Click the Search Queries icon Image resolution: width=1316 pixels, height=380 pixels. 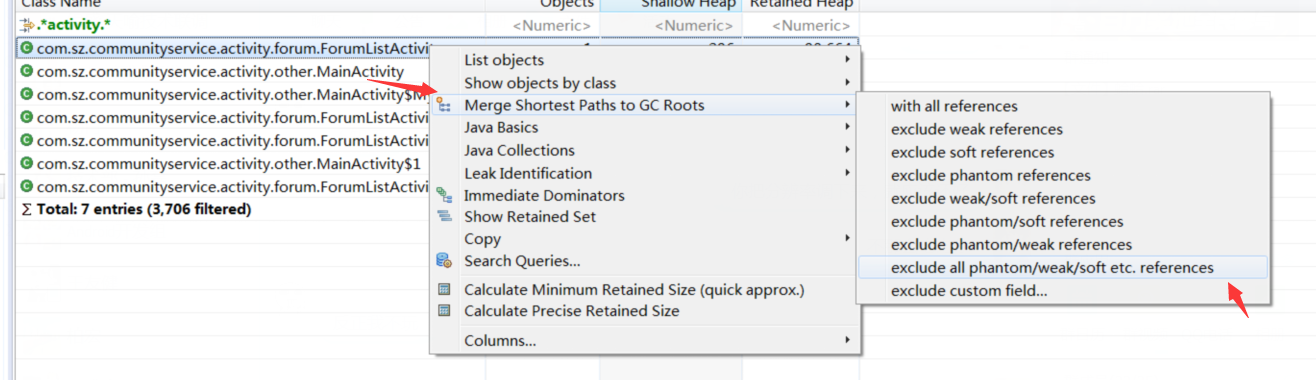(444, 261)
